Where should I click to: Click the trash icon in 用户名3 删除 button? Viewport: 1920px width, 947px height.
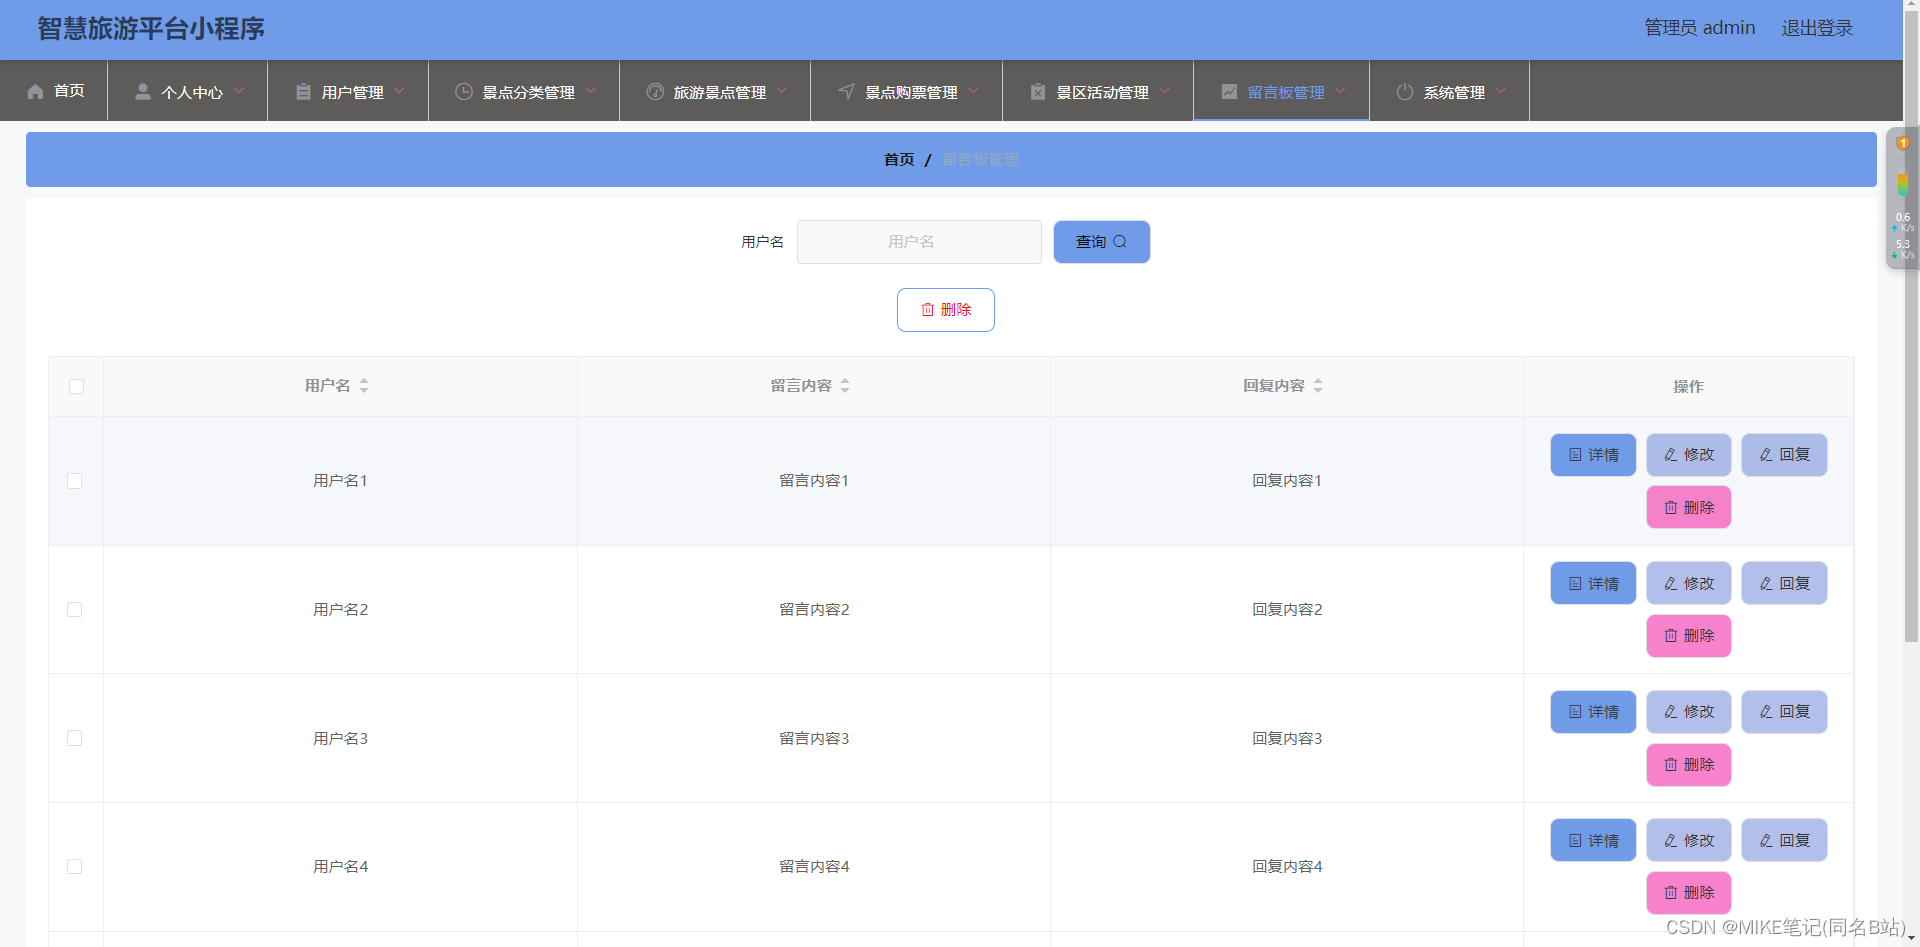(x=1671, y=765)
